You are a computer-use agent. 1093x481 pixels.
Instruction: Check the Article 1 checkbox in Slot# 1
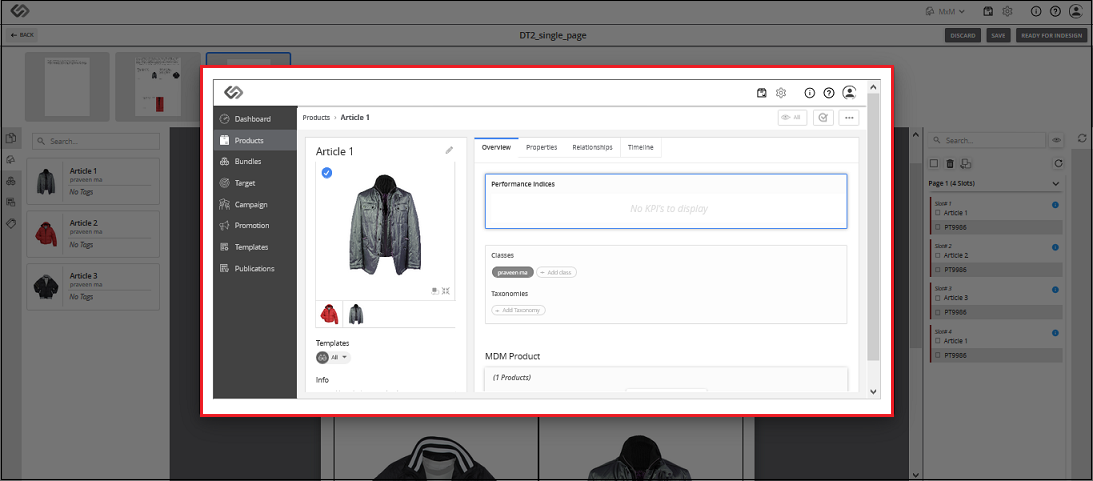pyautogui.click(x=938, y=213)
